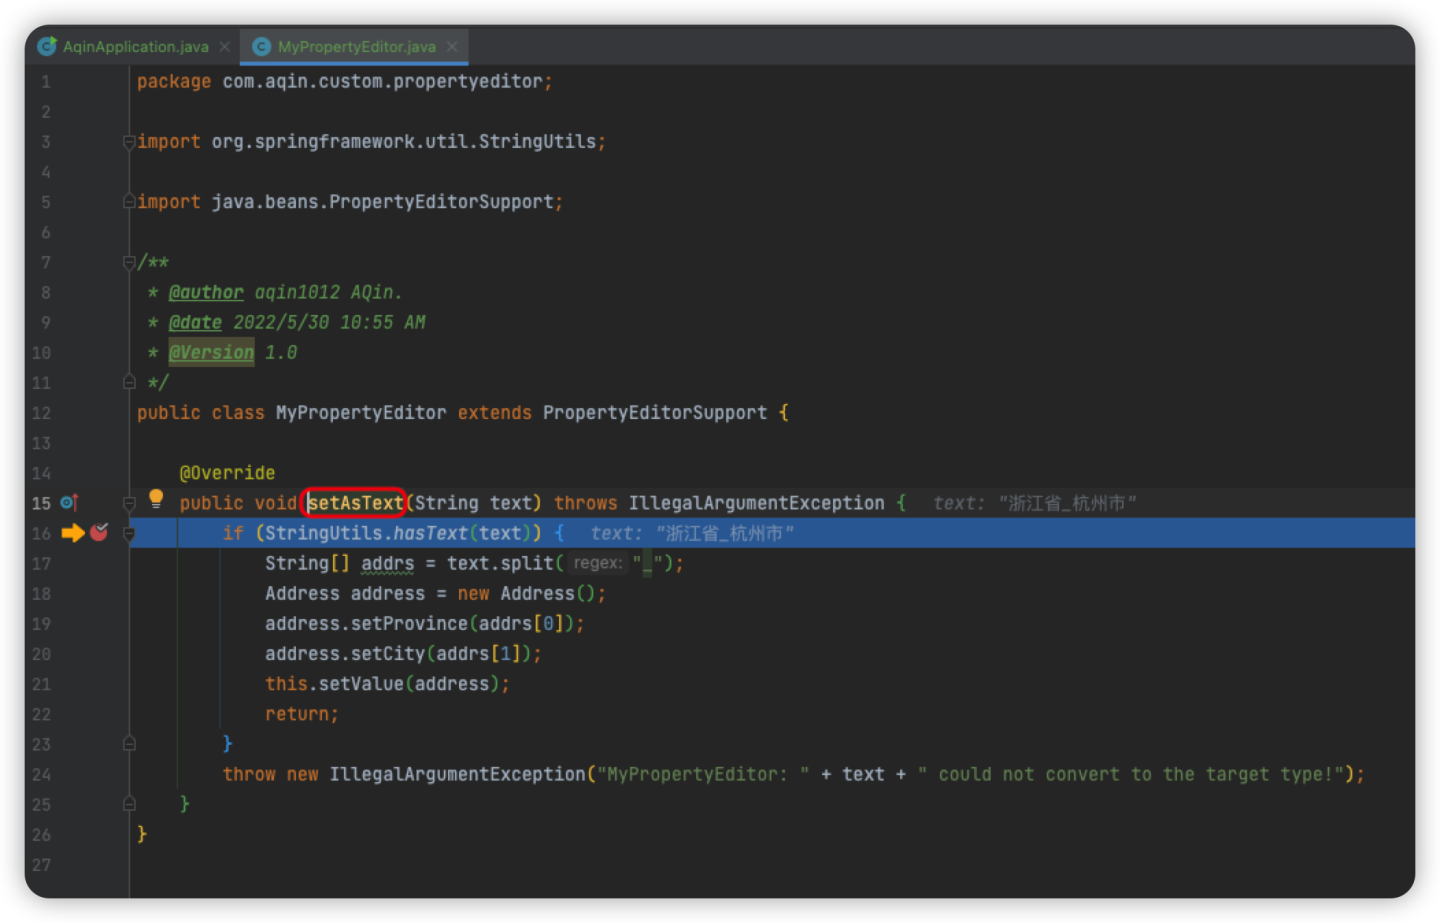Click the package declaration on line 1

pos(344,82)
